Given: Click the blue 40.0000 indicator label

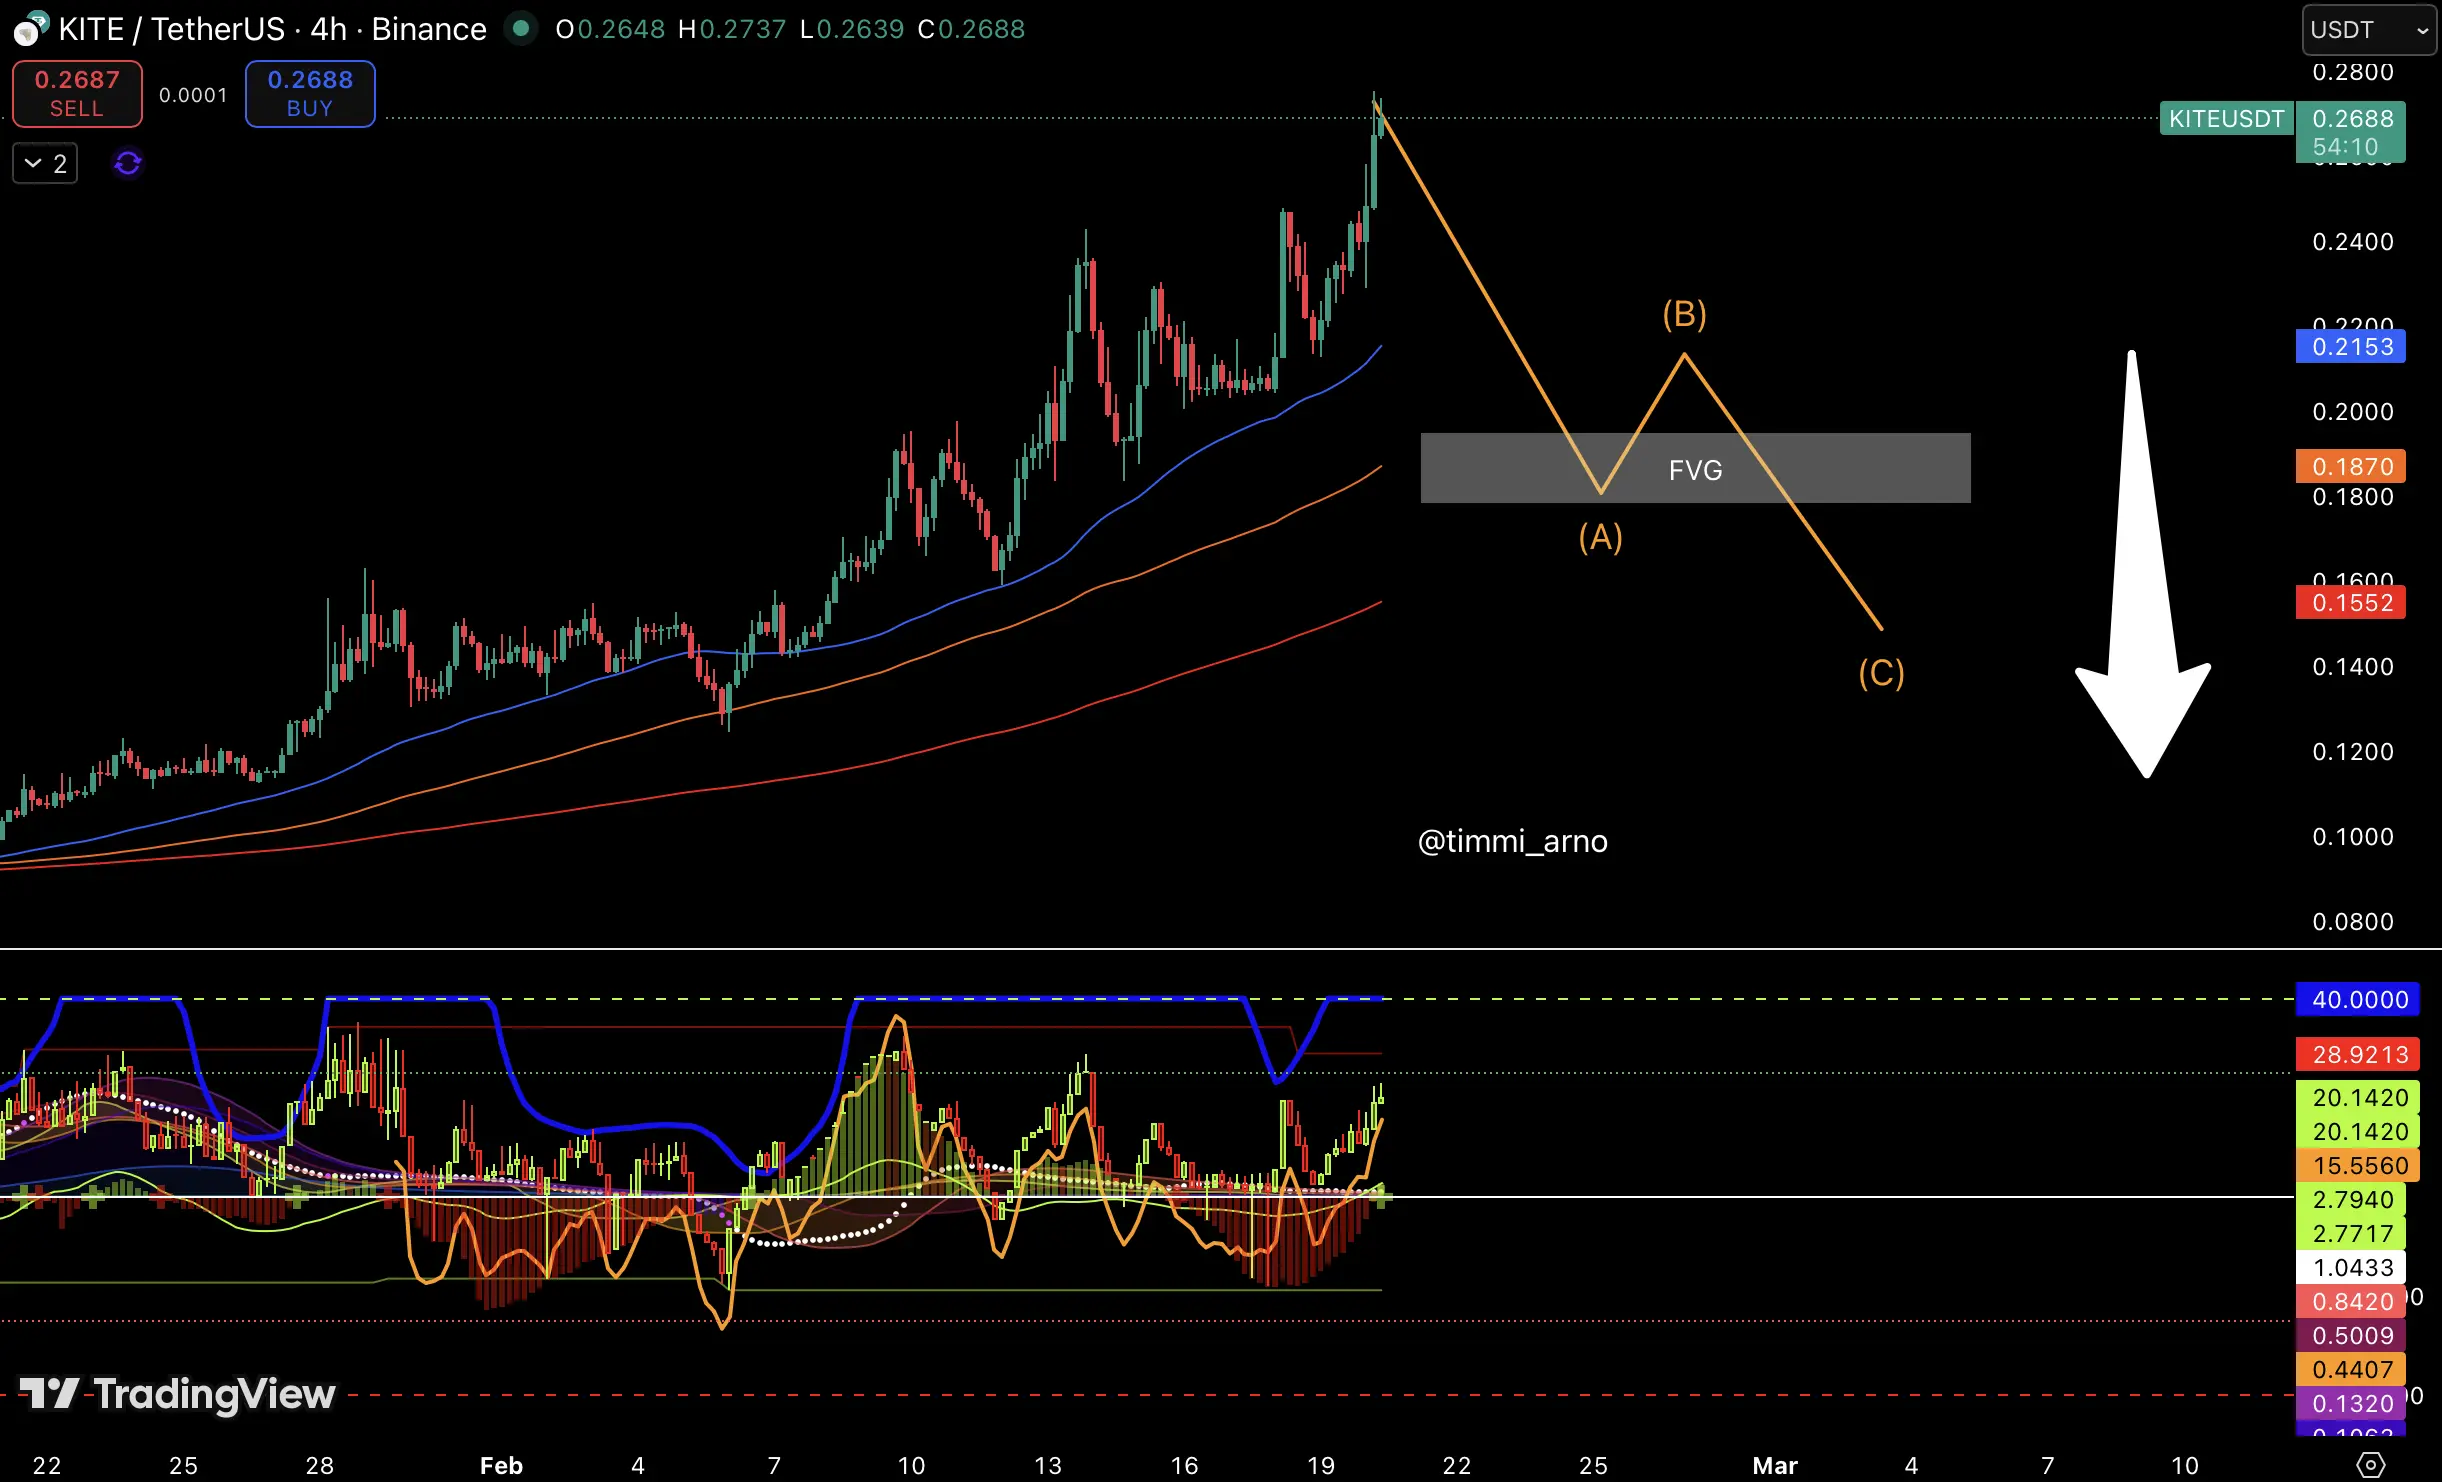Looking at the screenshot, I should tap(2358, 999).
